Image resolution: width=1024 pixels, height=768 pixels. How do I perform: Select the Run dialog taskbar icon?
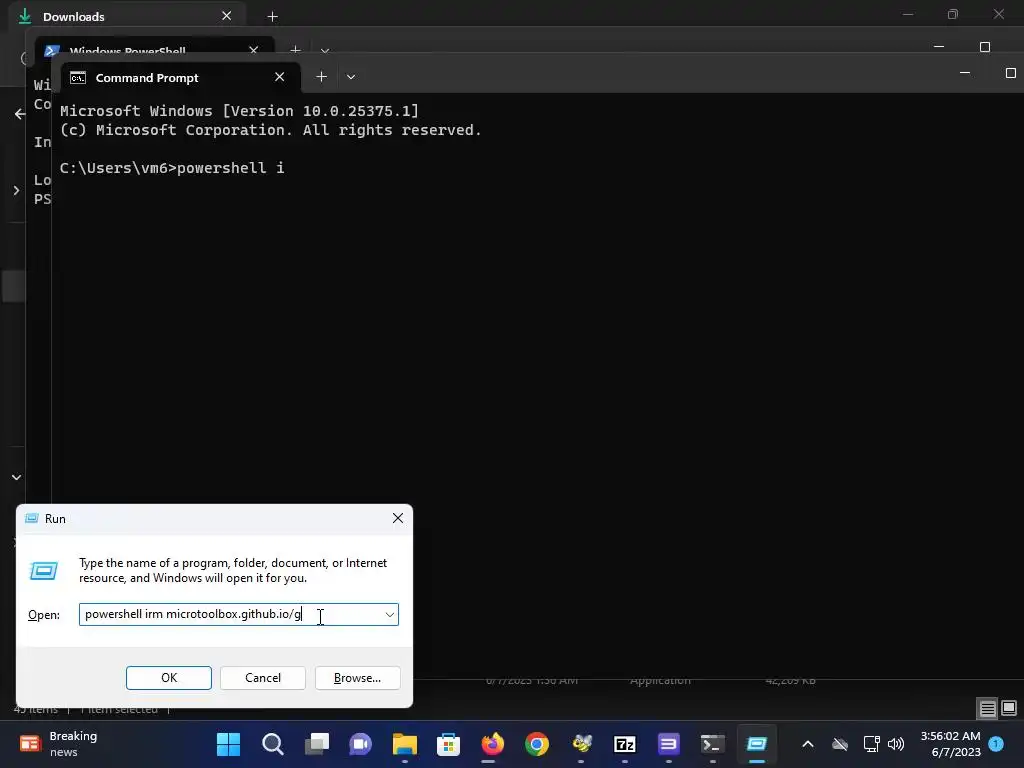point(757,744)
